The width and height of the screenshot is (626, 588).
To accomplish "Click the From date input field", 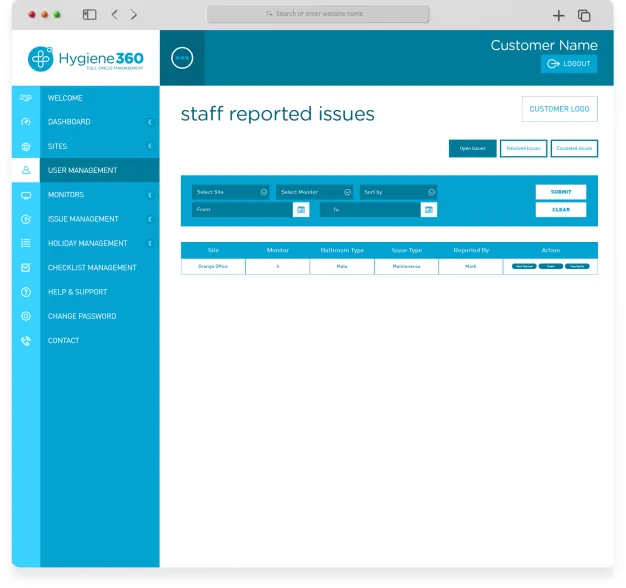I will 242,210.
